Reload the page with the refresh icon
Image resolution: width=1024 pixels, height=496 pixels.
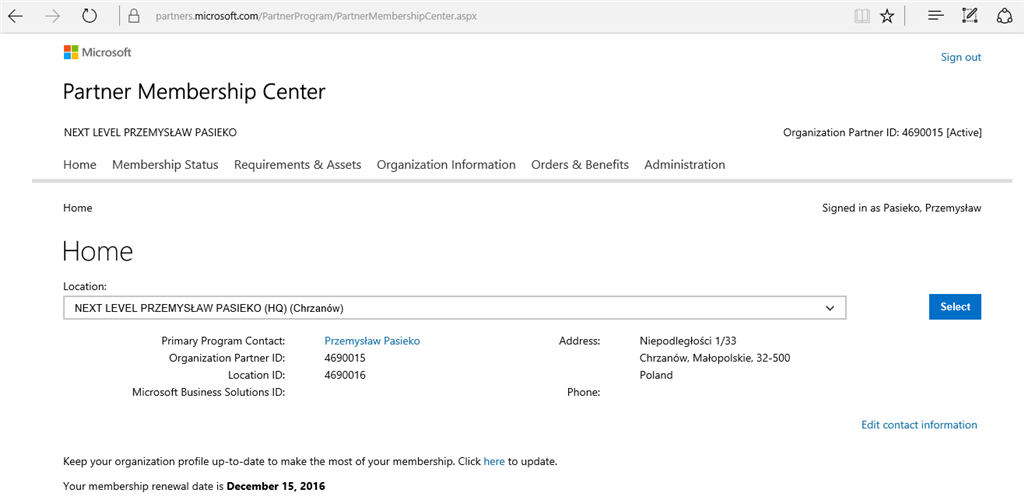point(89,16)
